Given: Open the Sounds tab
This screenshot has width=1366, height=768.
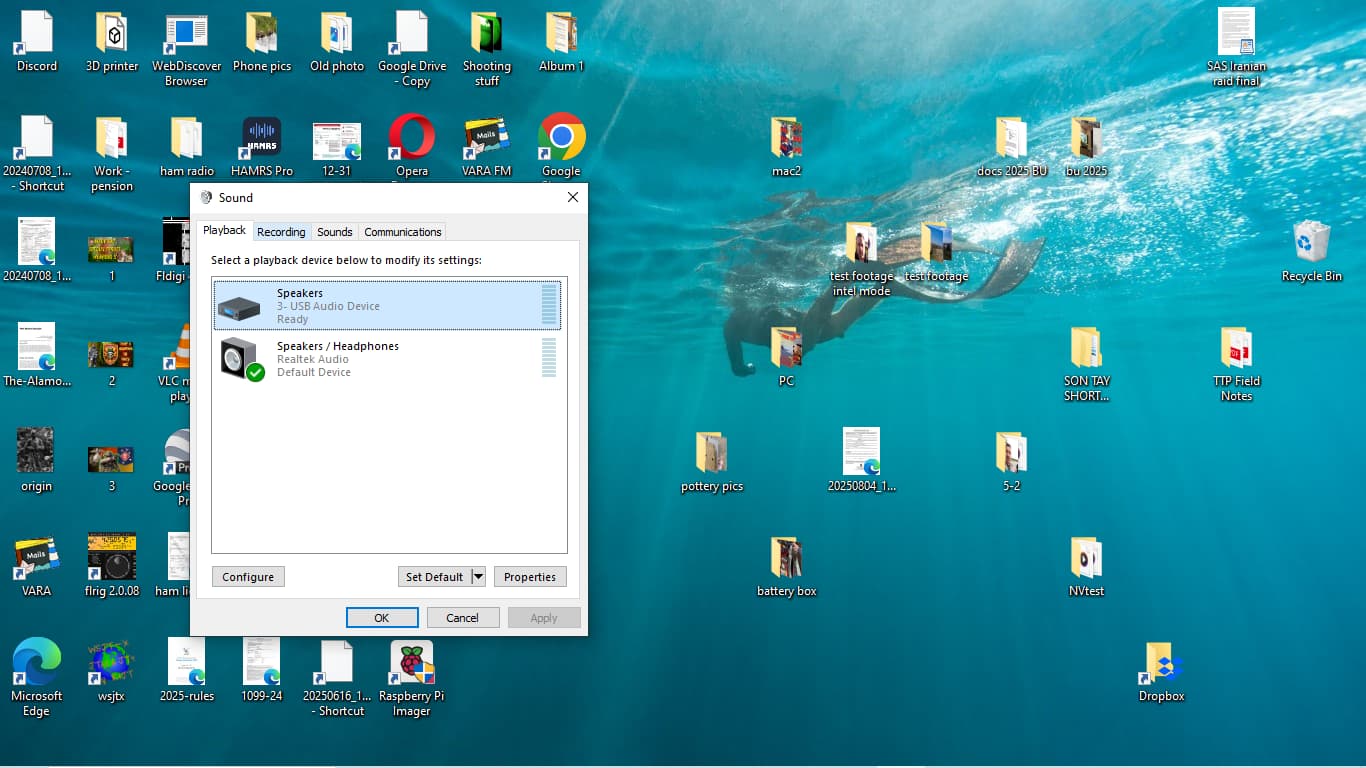Looking at the screenshot, I should 334,232.
